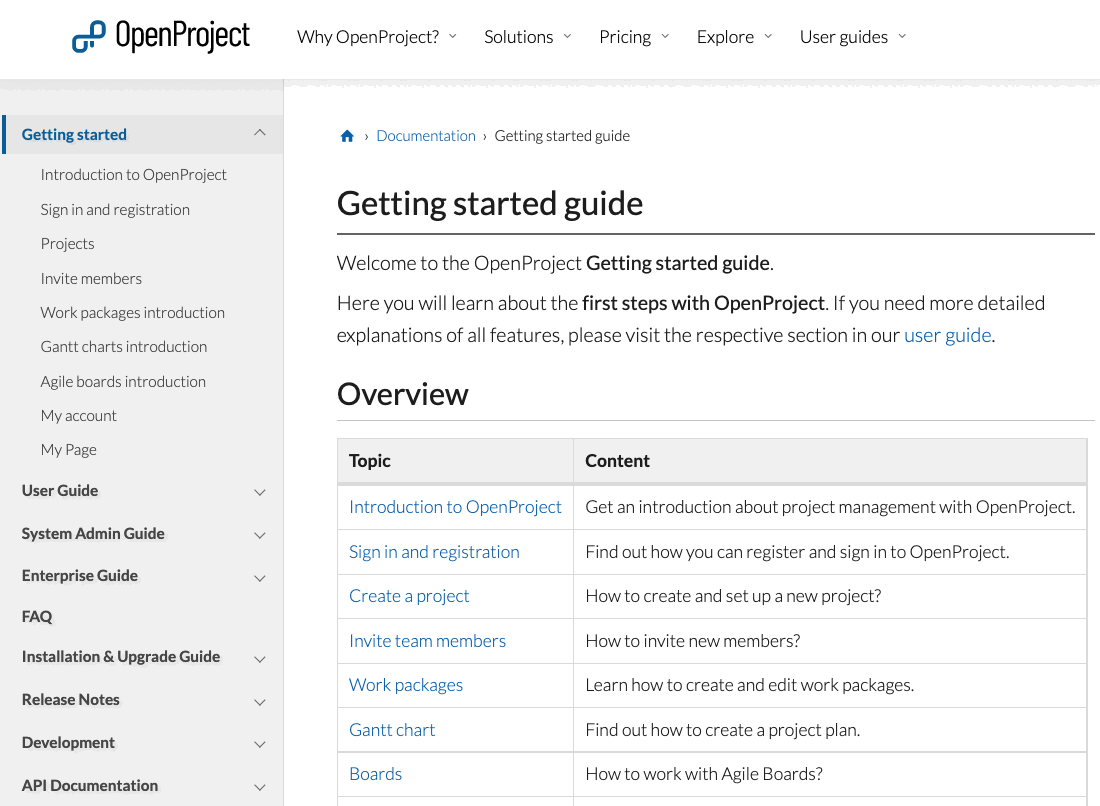Open the Sign in and registration sidebar item
The width and height of the screenshot is (1100, 806).
pos(115,209)
